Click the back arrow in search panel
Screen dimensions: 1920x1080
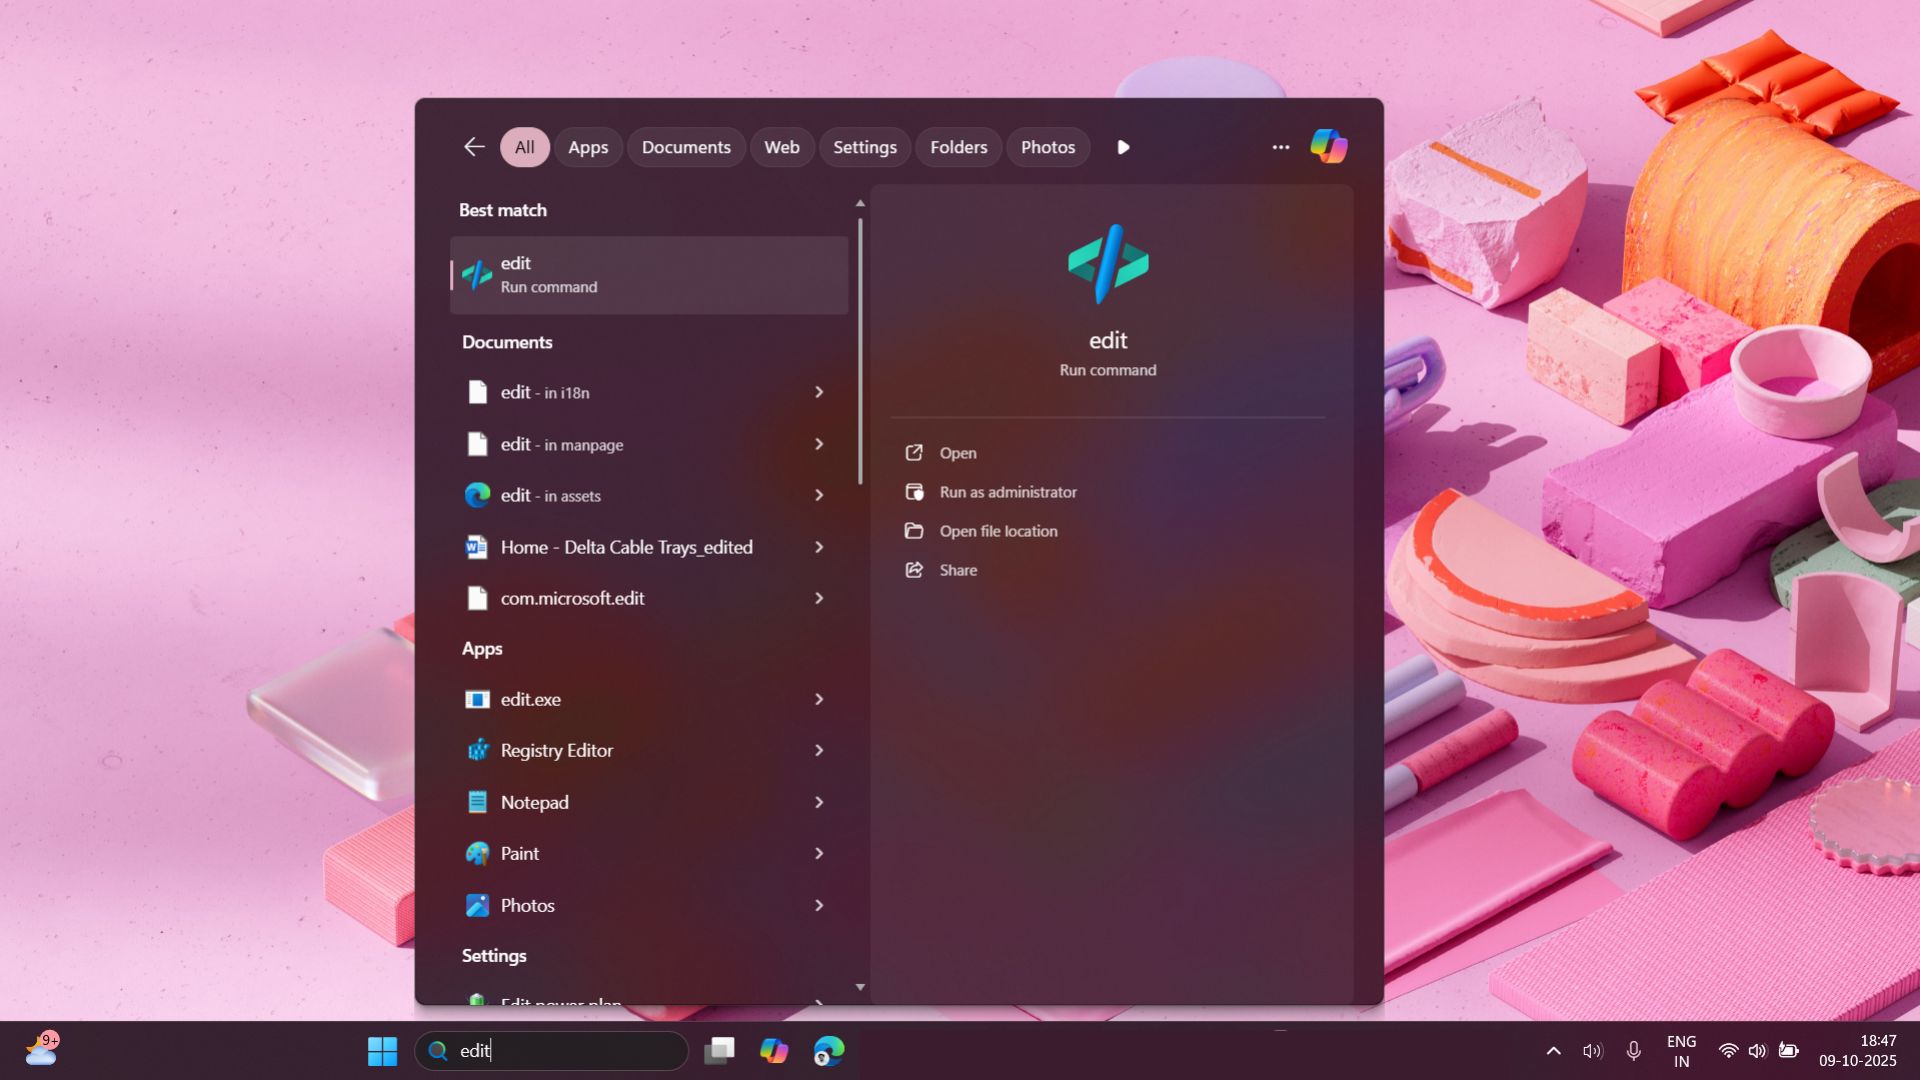(x=474, y=147)
